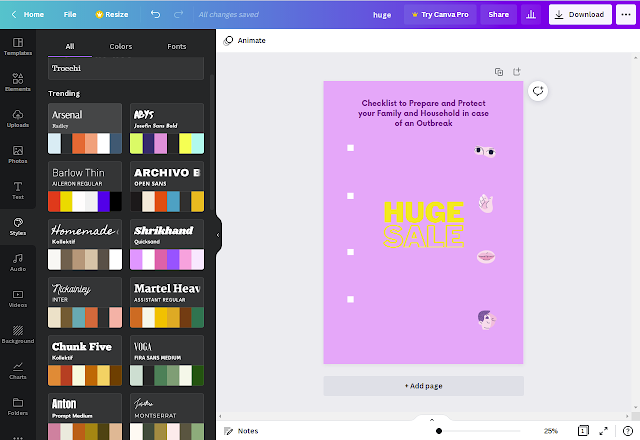Image resolution: width=640 pixels, height=440 pixels.
Task: Edit the design title field 'huge'
Action: click(x=382, y=15)
